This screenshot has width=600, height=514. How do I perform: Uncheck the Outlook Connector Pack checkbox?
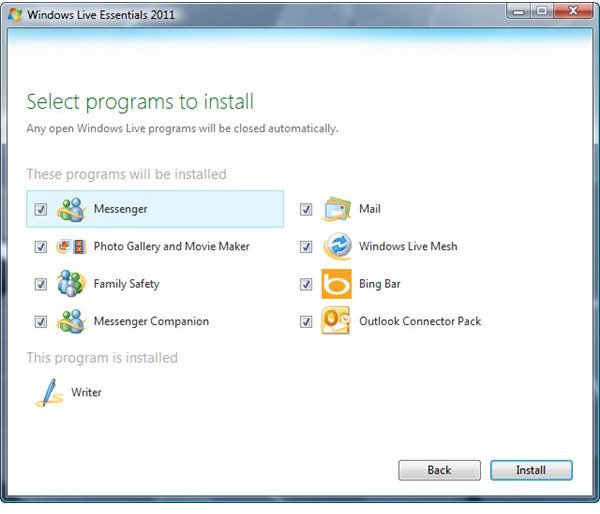tap(306, 321)
